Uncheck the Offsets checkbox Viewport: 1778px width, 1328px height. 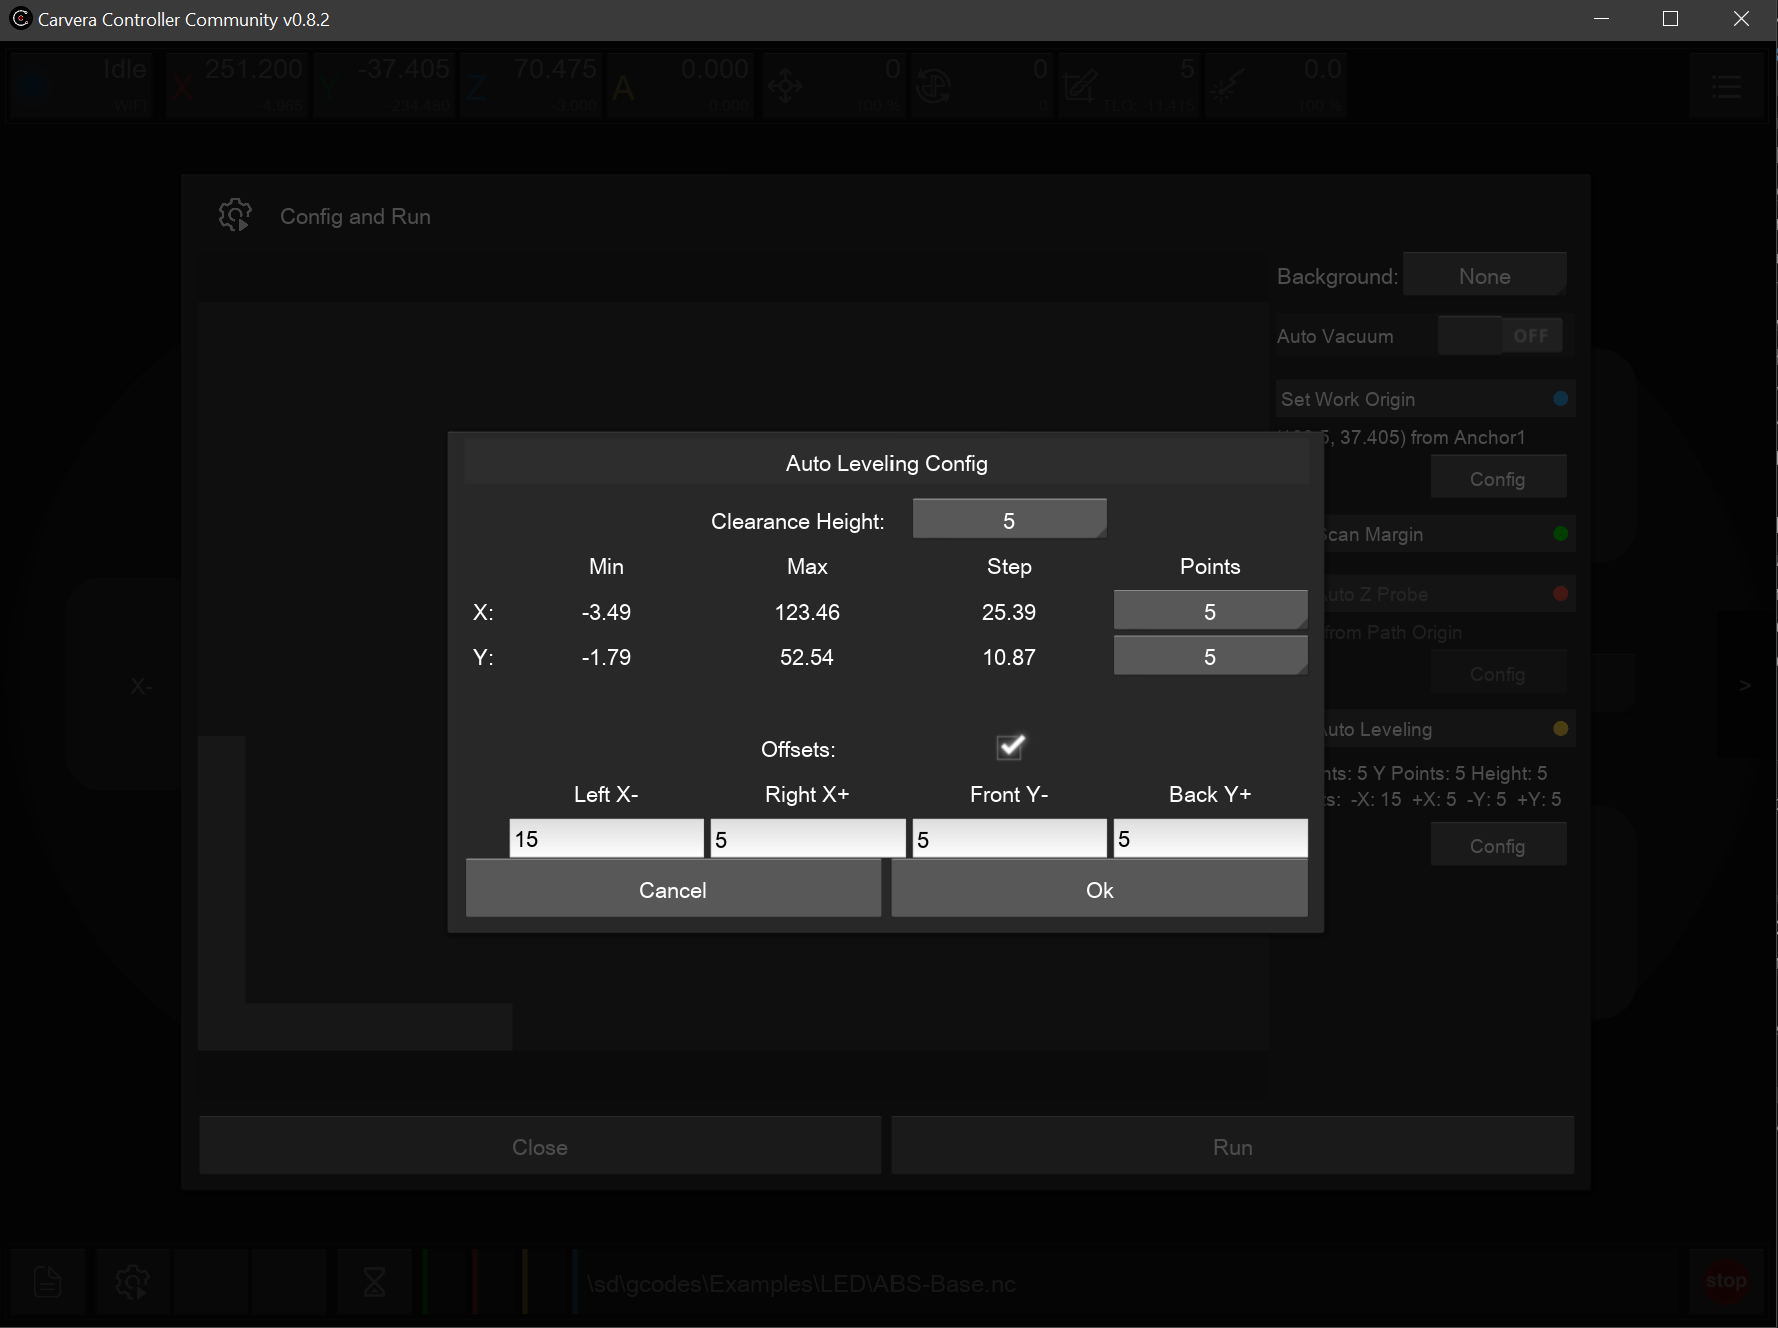coord(1010,747)
